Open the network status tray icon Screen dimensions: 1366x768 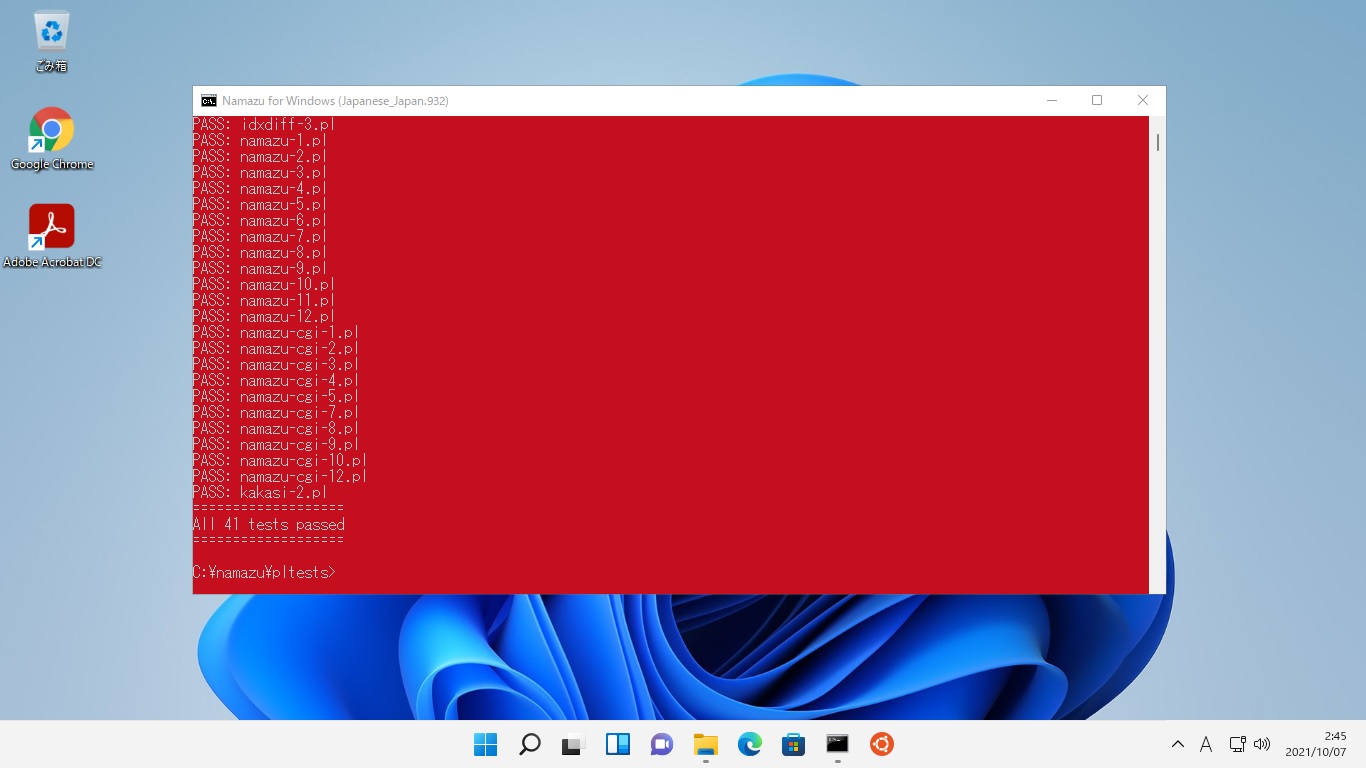click(1237, 744)
